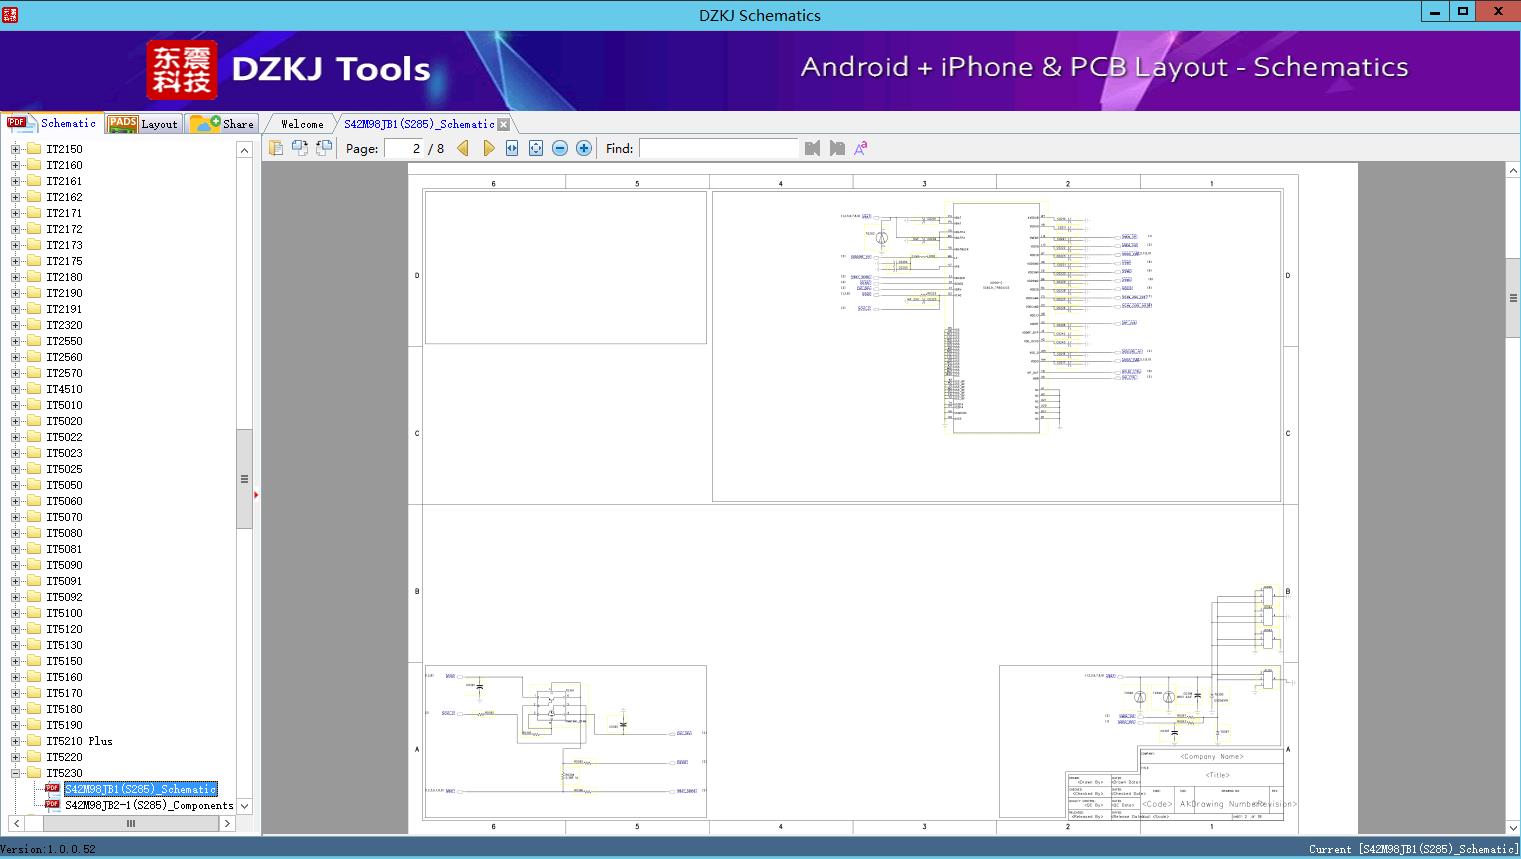Expand the IT5210 Plus folder
This screenshot has width=1521, height=859.
pos(15,741)
